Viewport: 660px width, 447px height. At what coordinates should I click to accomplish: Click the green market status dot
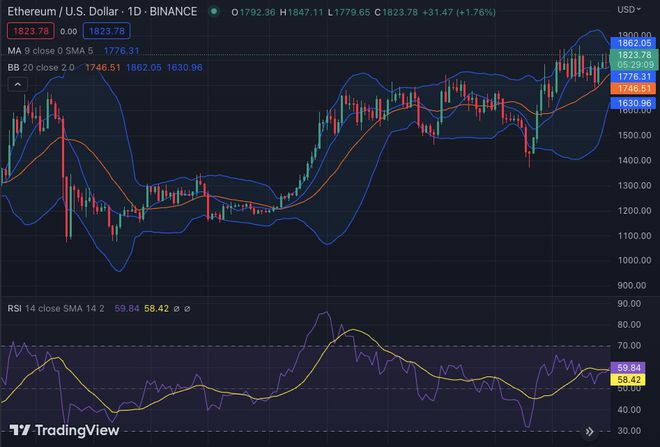(214, 12)
